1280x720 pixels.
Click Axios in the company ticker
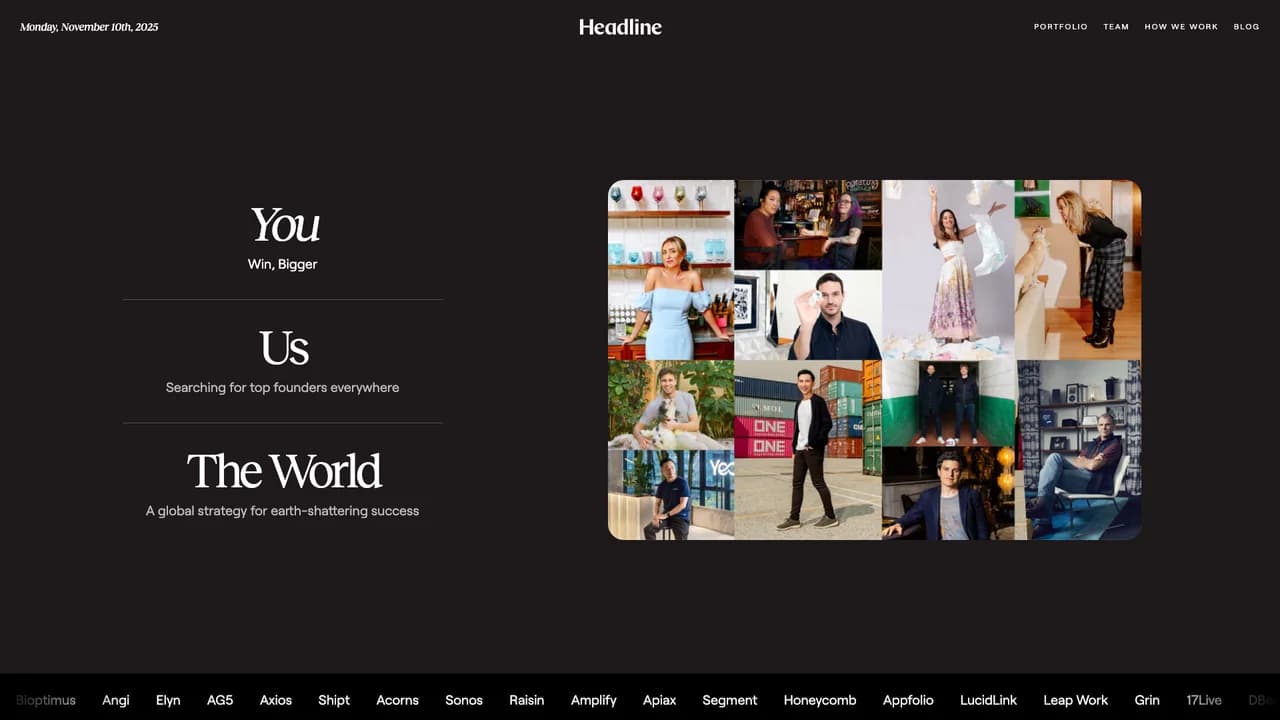pyautogui.click(x=276, y=700)
